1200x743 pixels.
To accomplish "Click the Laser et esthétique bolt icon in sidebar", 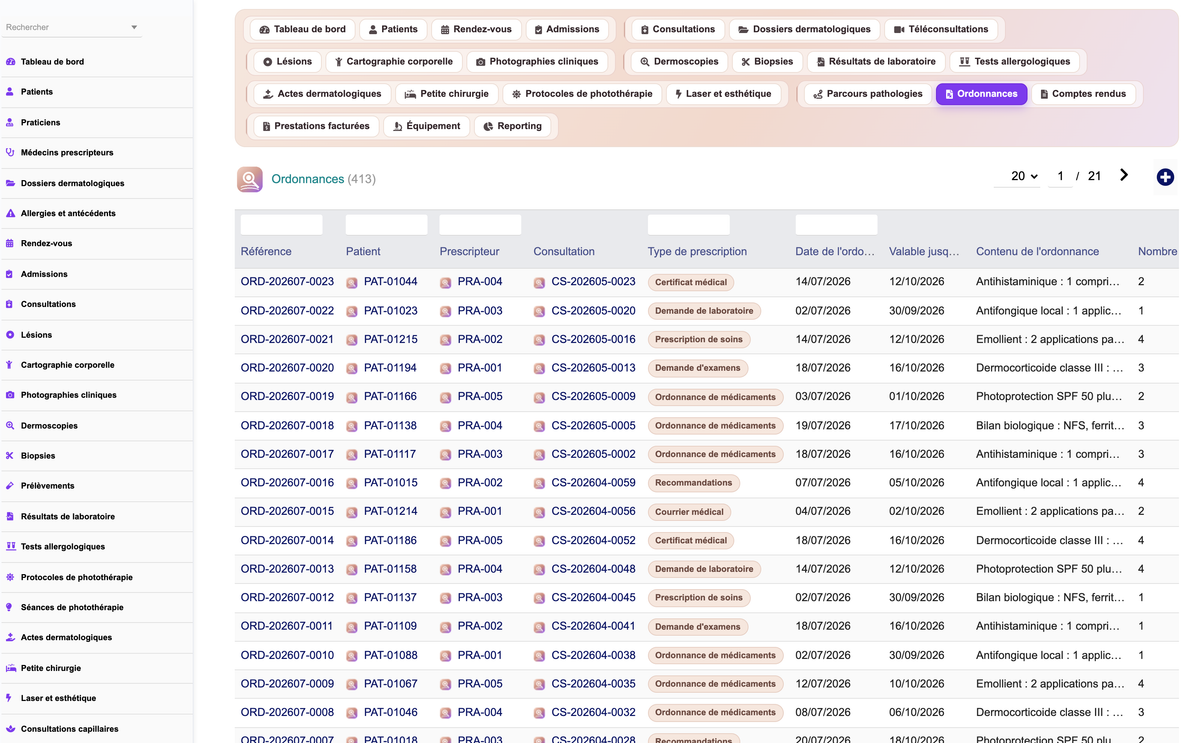I will 10,698.
